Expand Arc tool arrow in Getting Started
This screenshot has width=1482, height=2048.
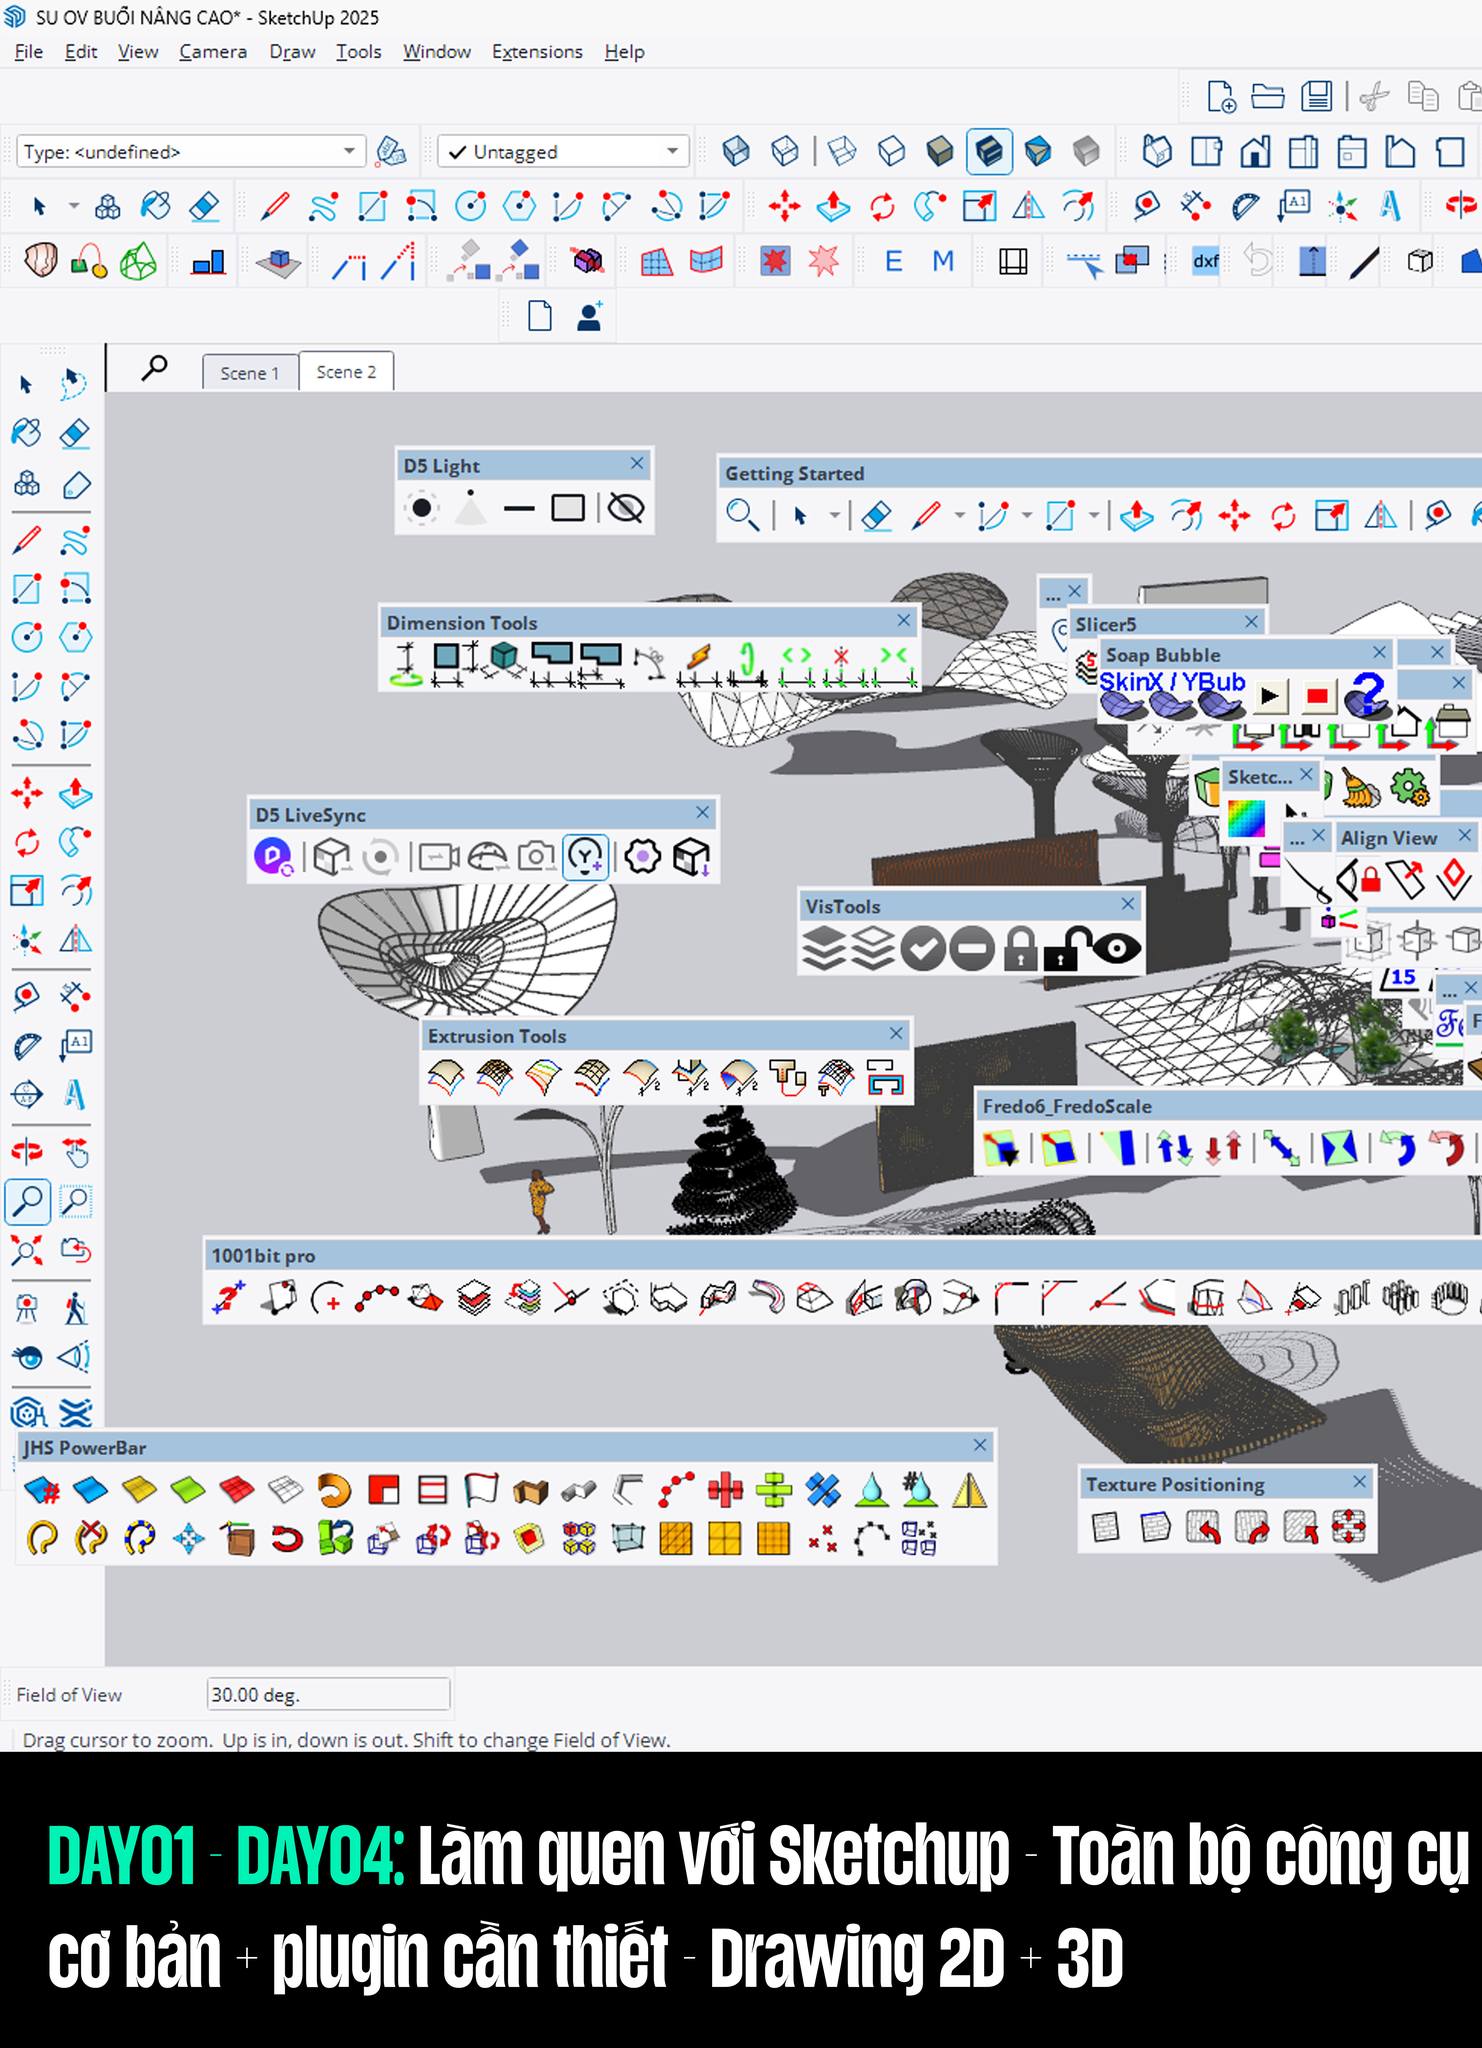point(1026,516)
